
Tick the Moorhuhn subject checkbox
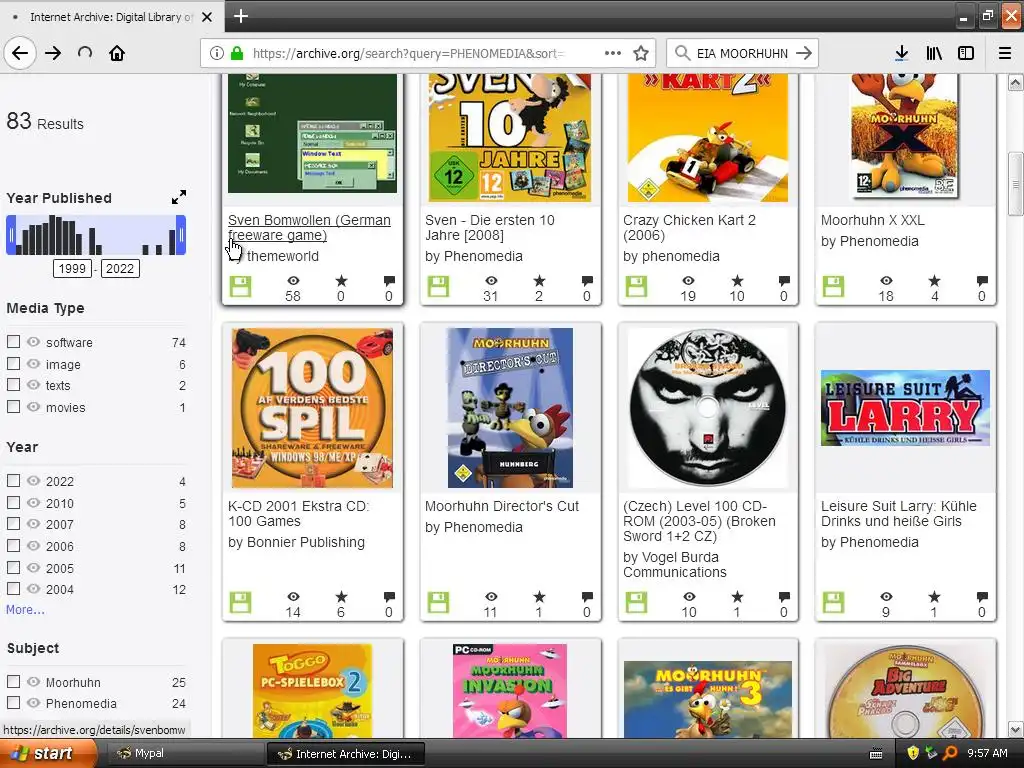click(x=13, y=681)
